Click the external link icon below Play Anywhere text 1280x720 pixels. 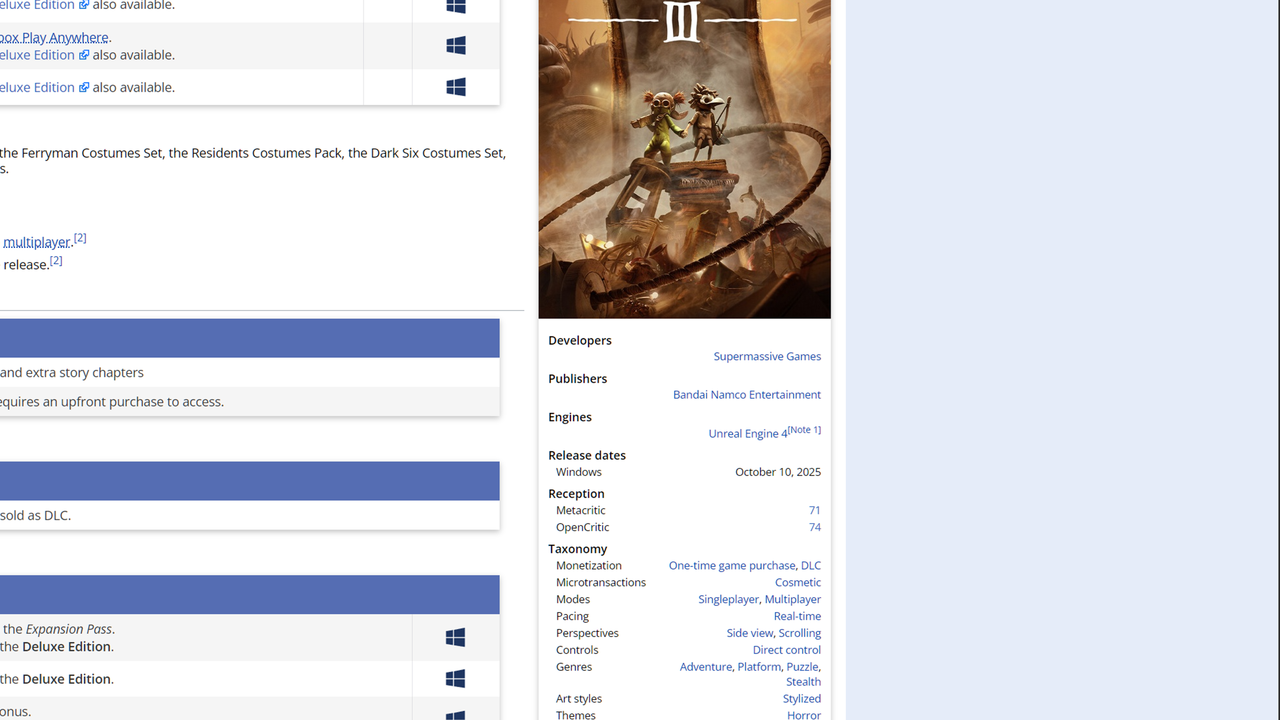[x=84, y=55]
